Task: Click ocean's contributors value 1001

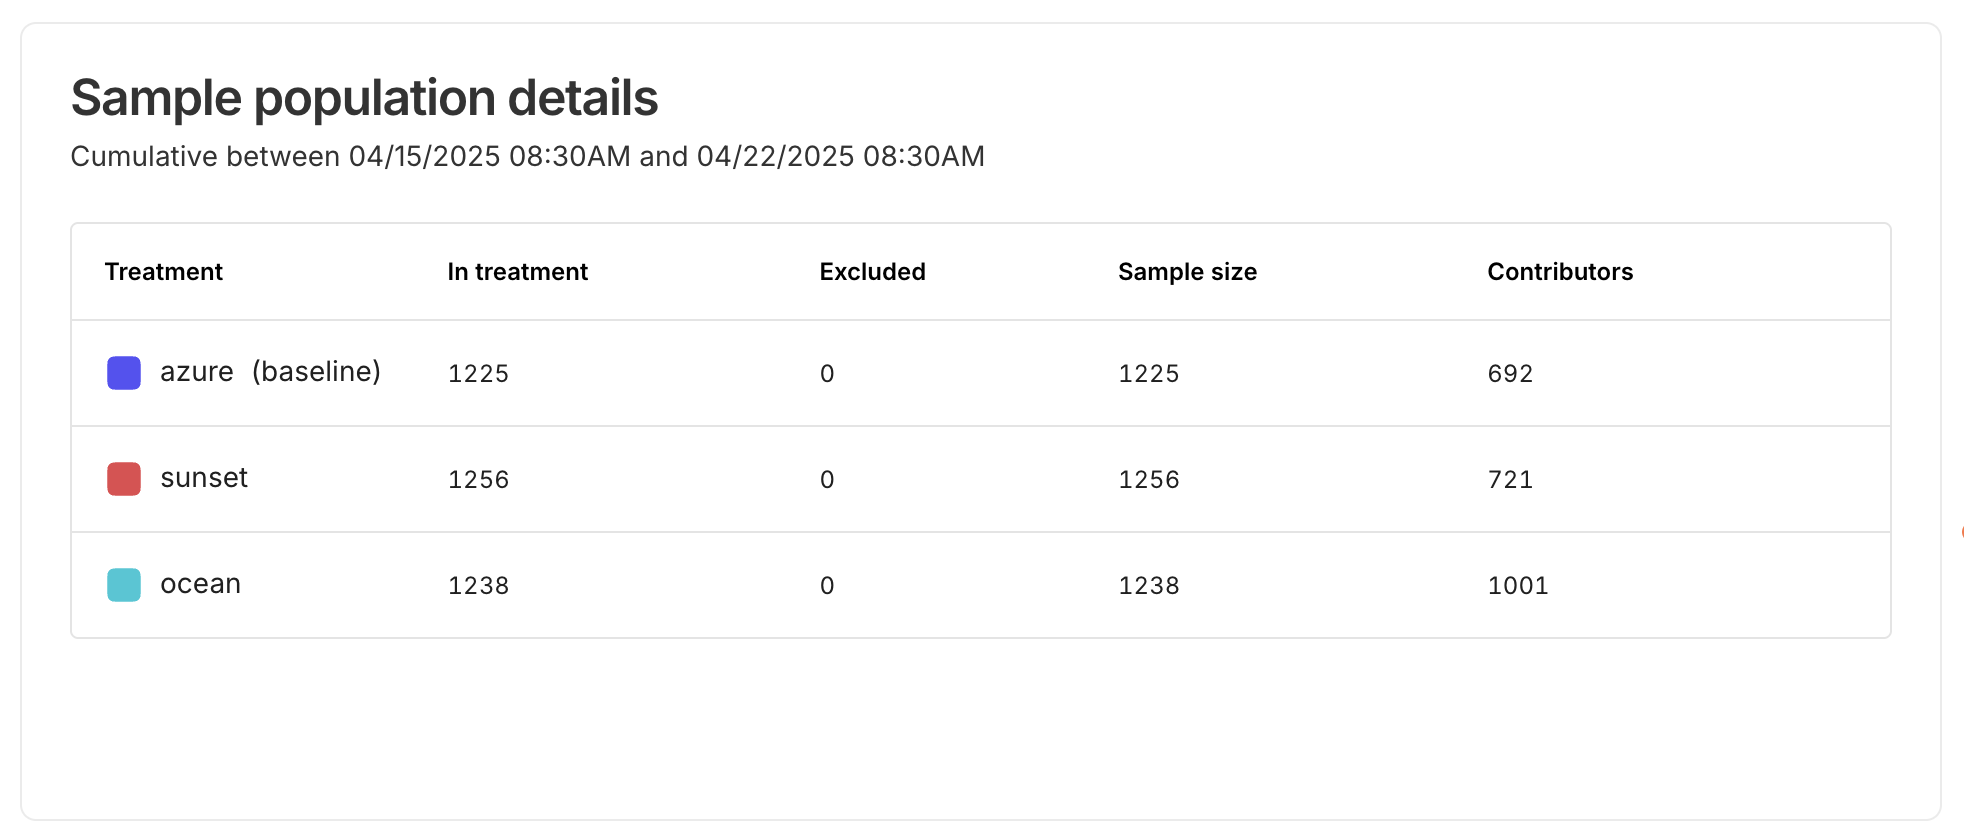Action: tap(1517, 586)
